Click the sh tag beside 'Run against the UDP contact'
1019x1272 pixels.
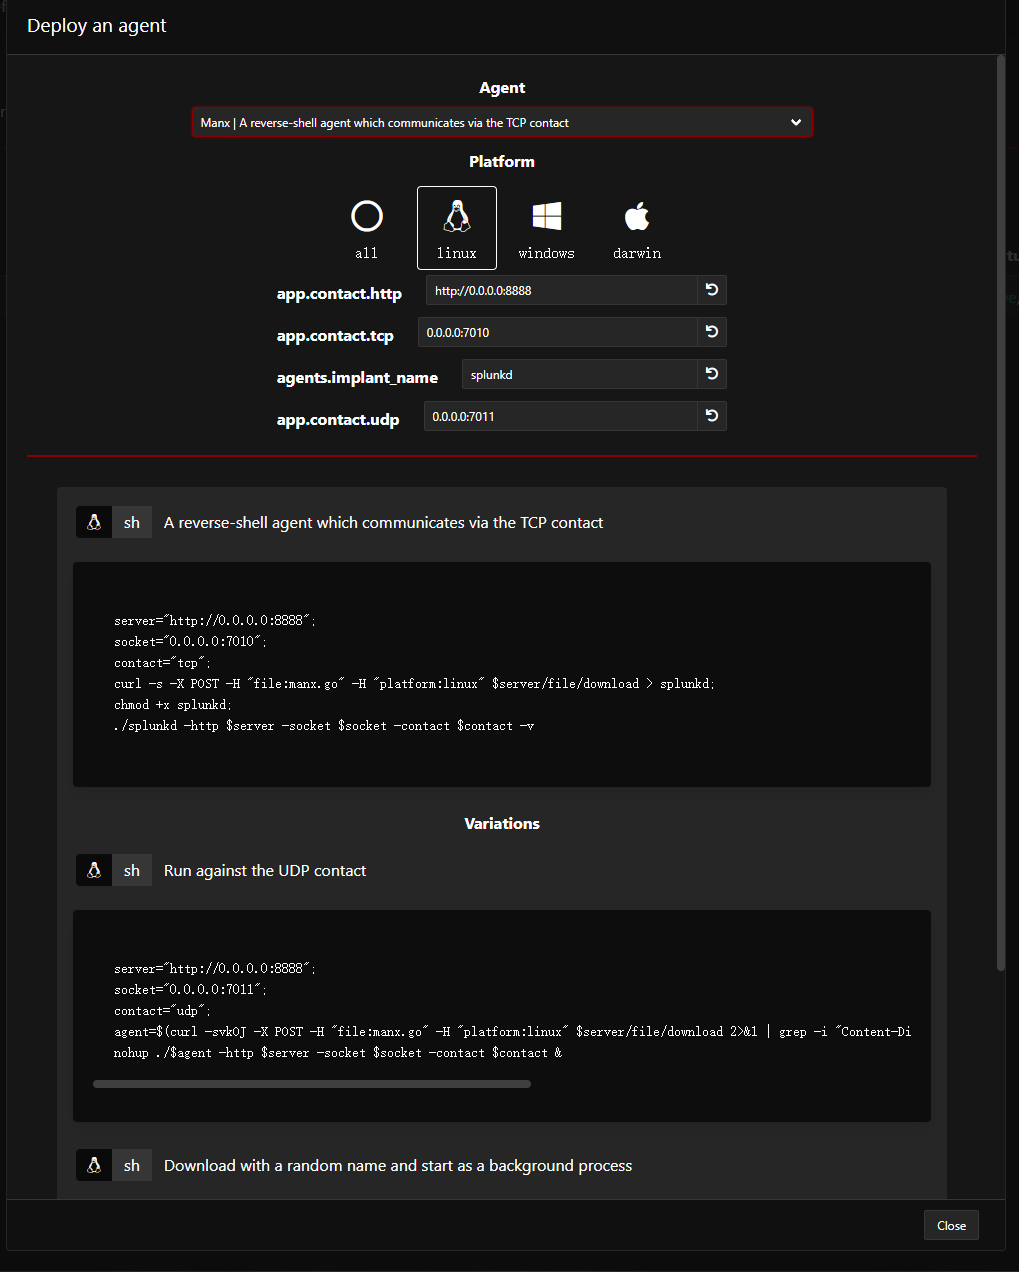click(132, 870)
